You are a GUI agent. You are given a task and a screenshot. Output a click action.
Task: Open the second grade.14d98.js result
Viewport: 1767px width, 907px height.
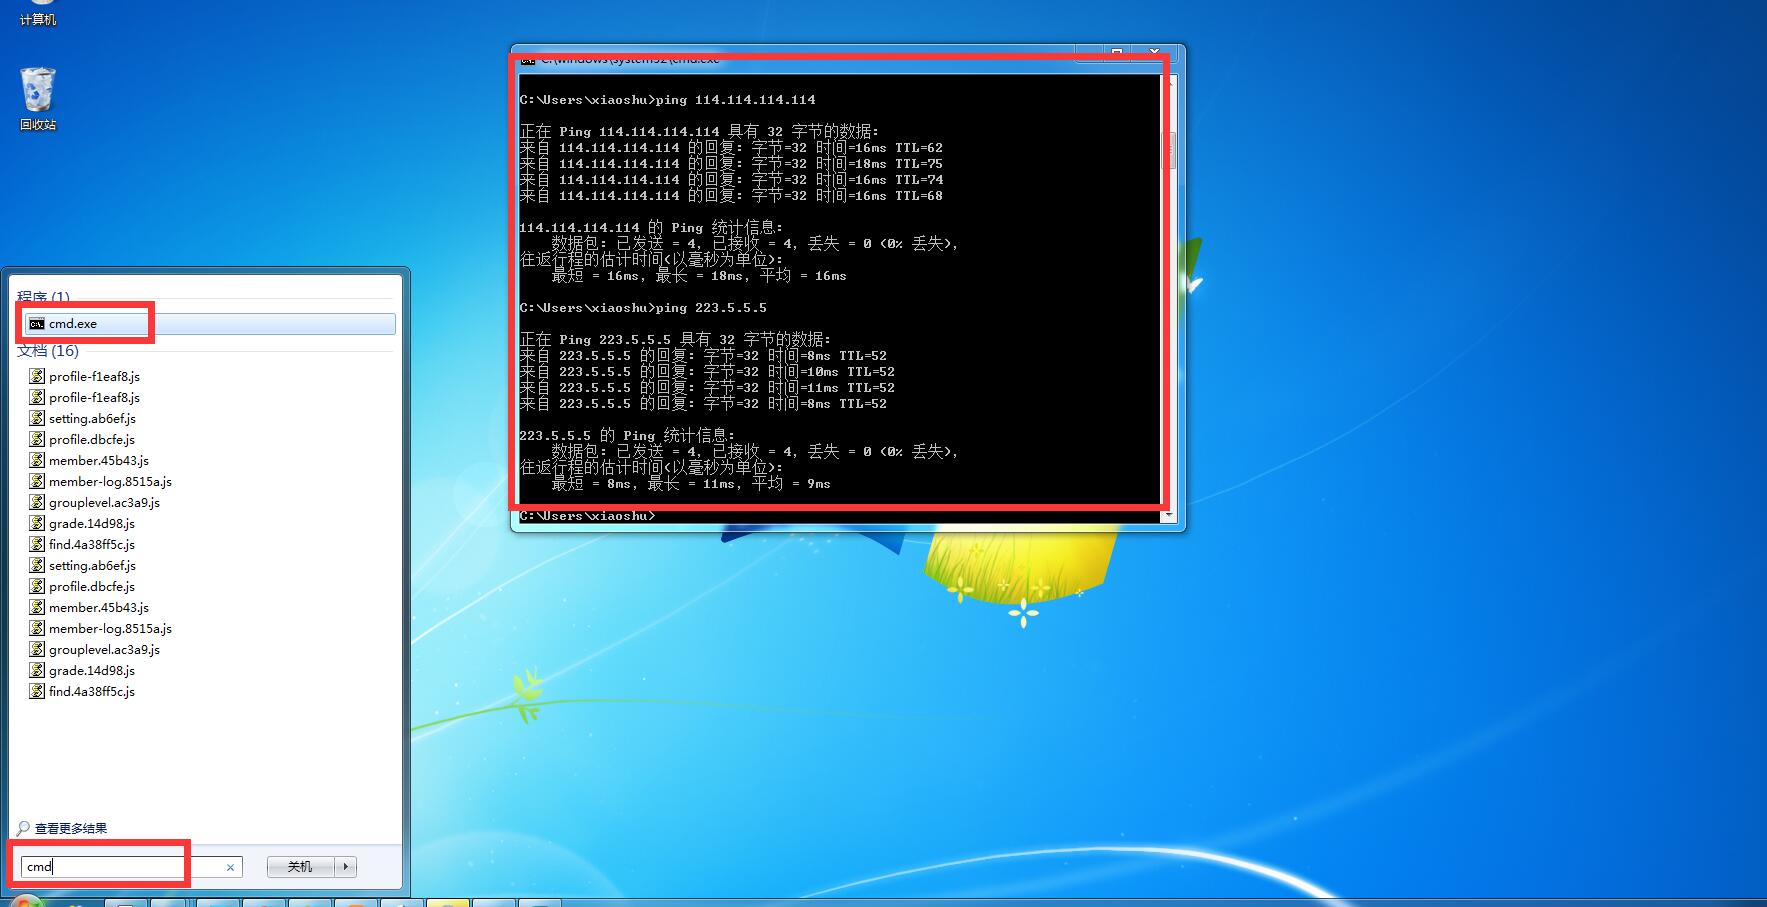coord(91,670)
